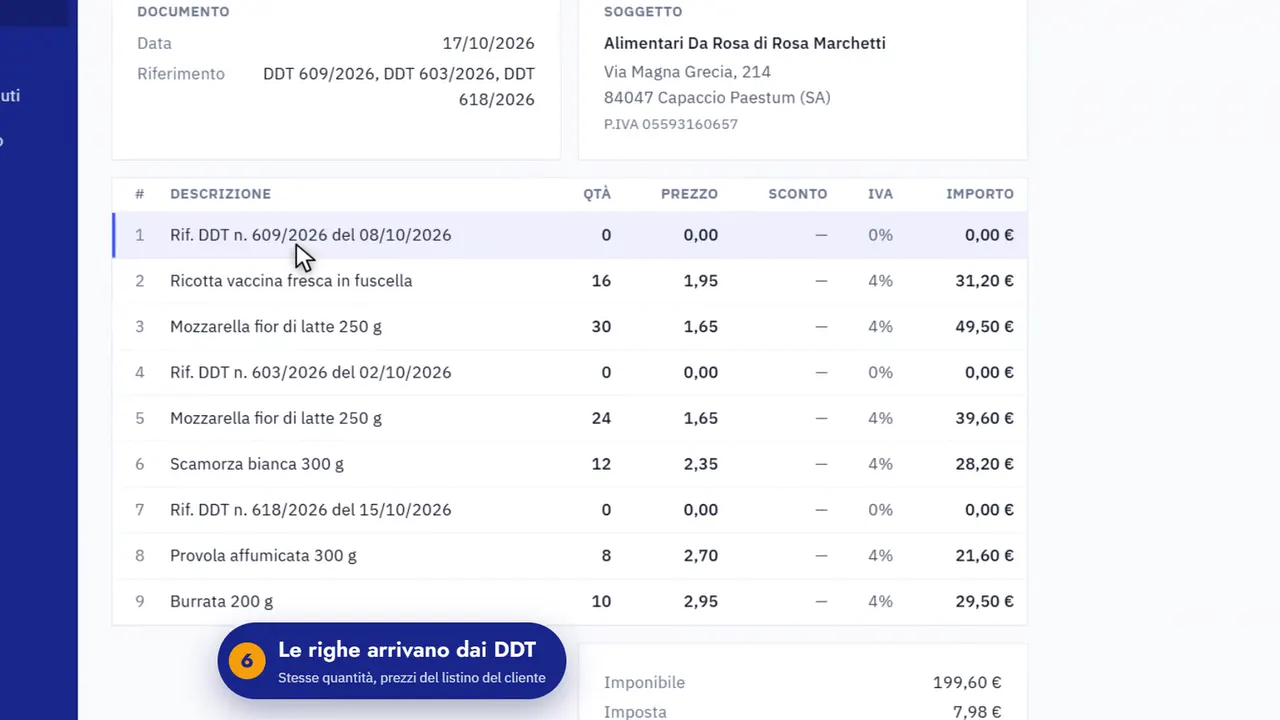Select the Mozzarella fior di latte row with quantity 30
This screenshot has width=1280, height=720.
click(570, 327)
